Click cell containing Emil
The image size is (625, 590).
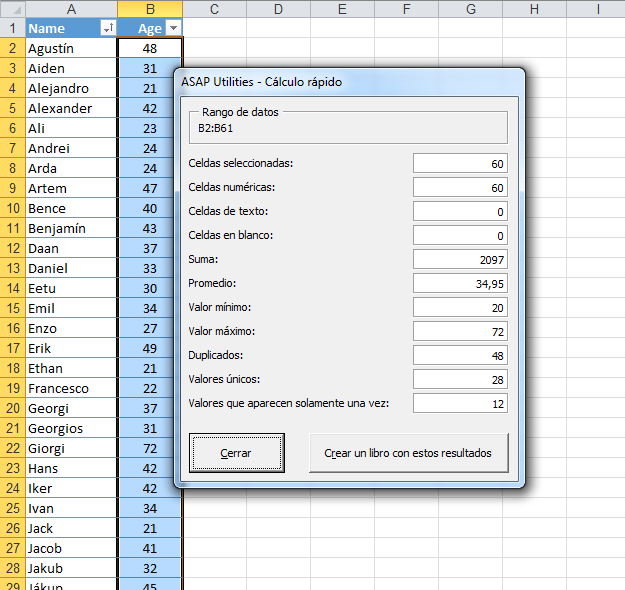click(x=71, y=308)
